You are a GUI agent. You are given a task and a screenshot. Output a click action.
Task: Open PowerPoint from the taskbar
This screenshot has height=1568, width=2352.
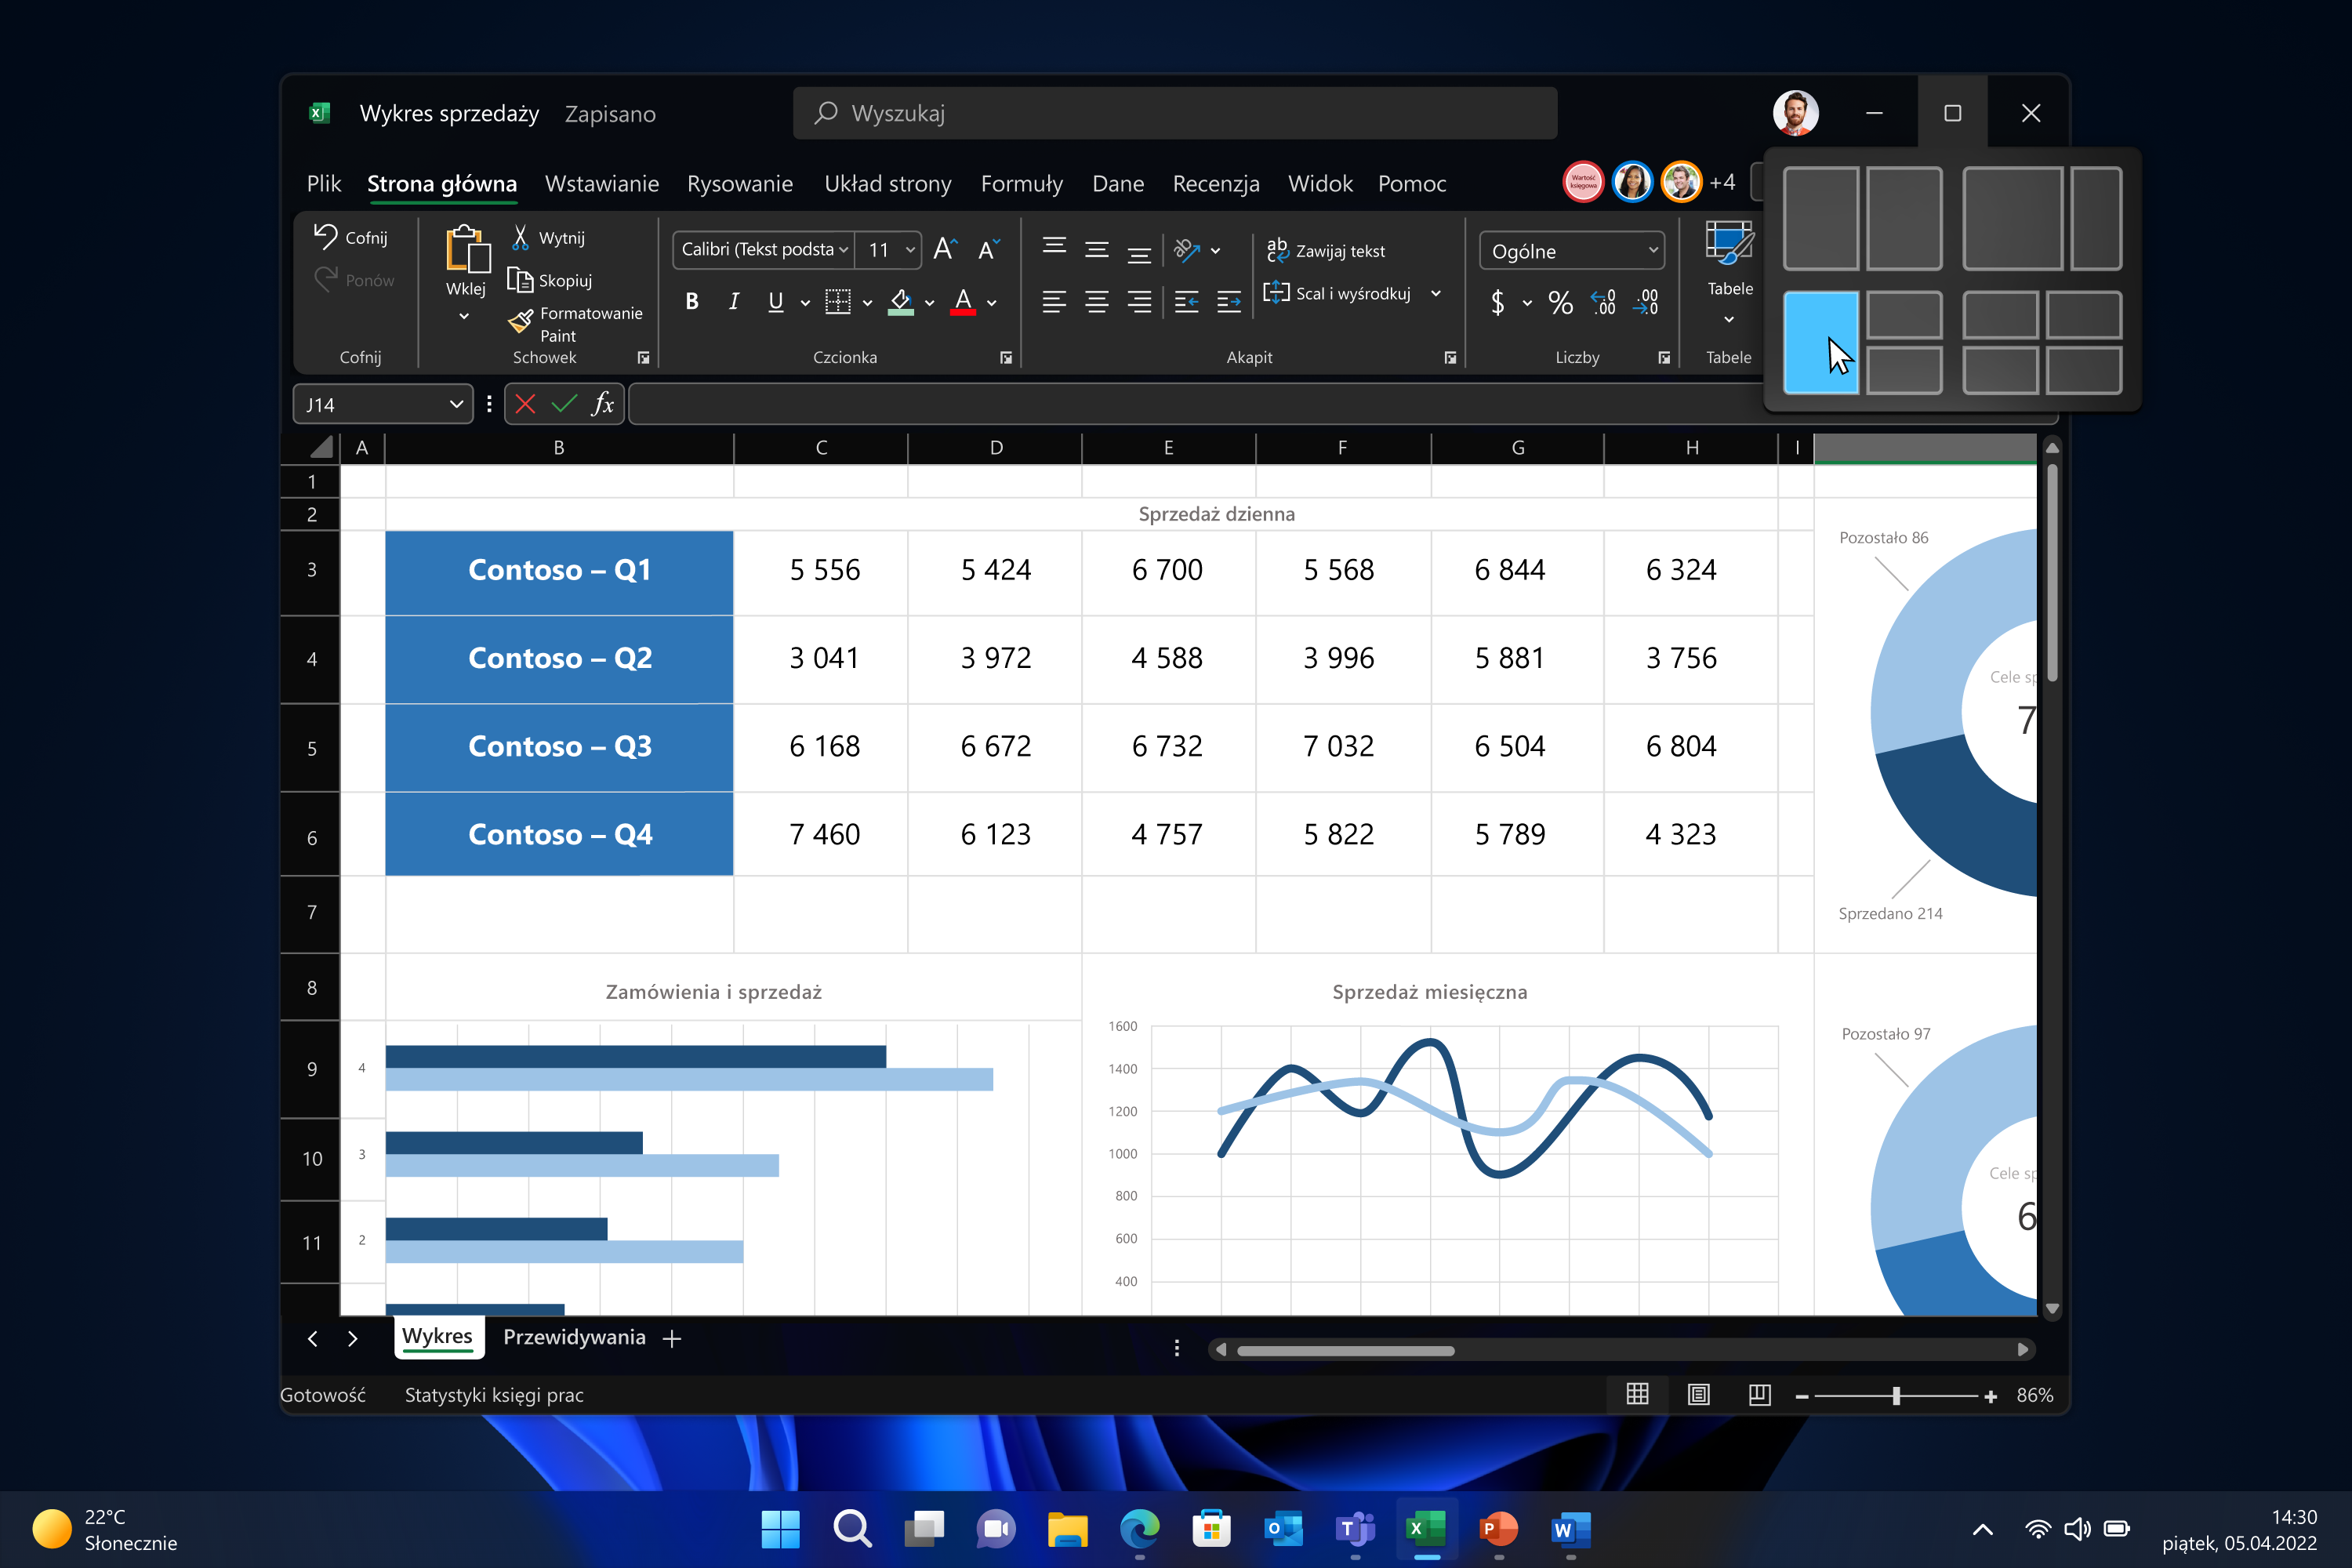pyautogui.click(x=1498, y=1529)
